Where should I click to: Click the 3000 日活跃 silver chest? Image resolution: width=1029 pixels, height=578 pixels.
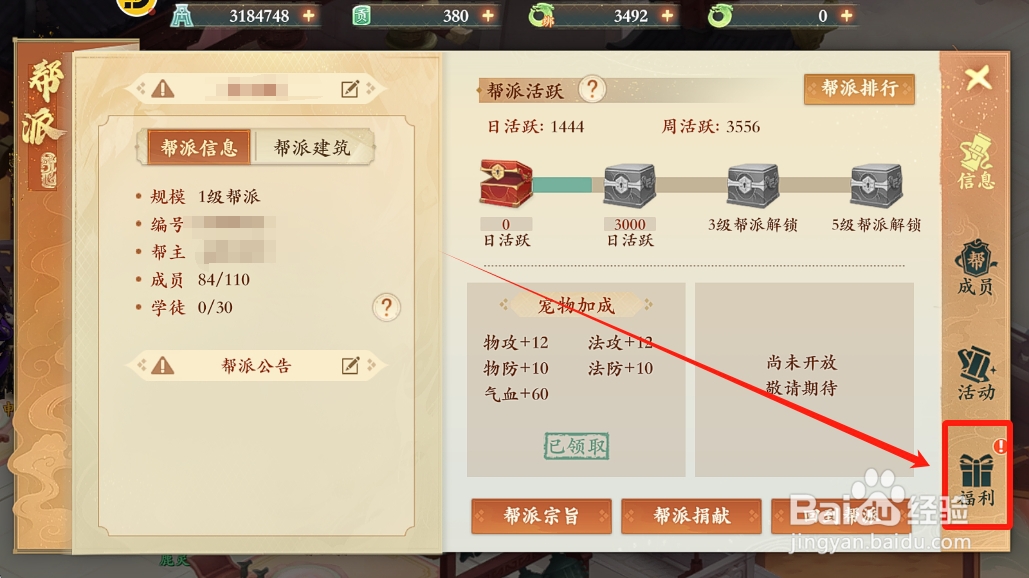point(629,185)
